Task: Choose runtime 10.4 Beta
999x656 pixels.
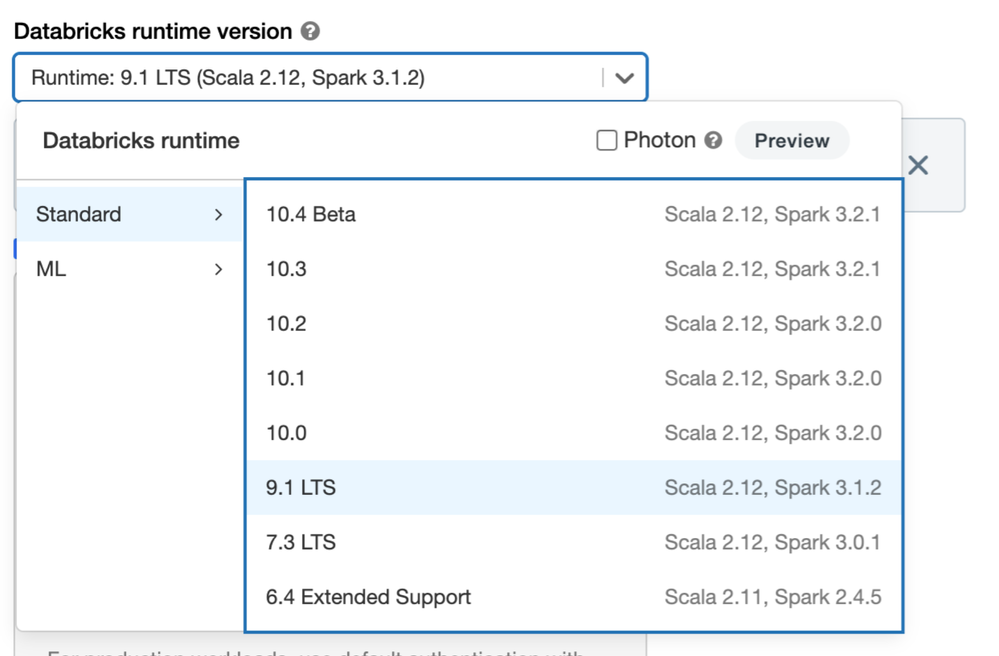Action: tap(573, 214)
